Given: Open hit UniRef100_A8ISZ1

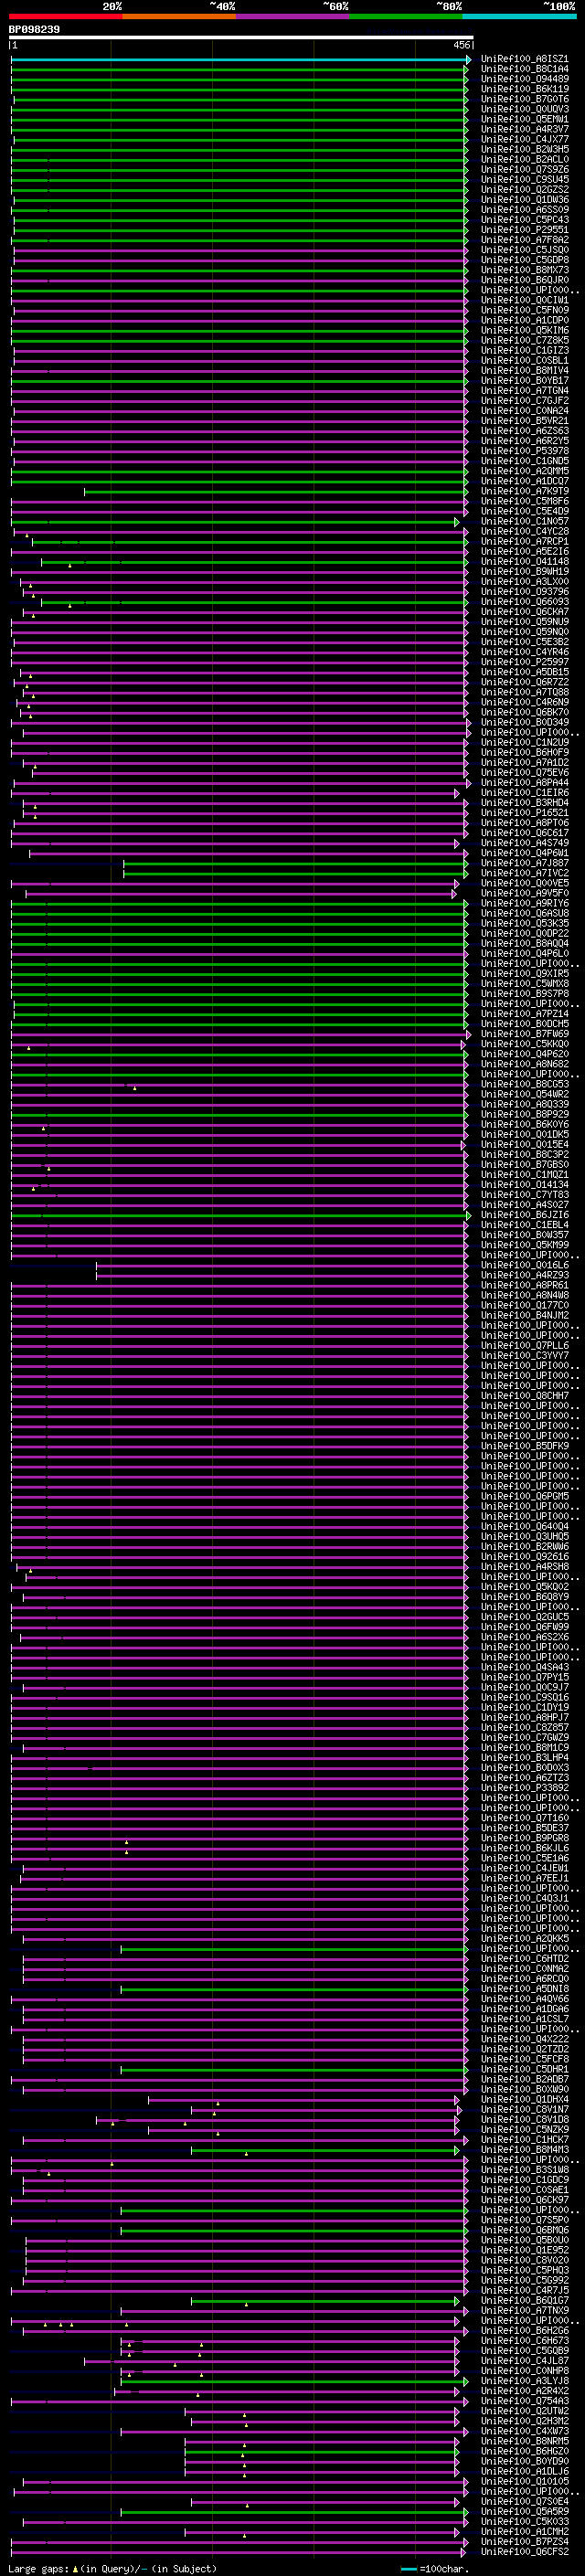Looking at the screenshot, I should pyautogui.click(x=524, y=59).
